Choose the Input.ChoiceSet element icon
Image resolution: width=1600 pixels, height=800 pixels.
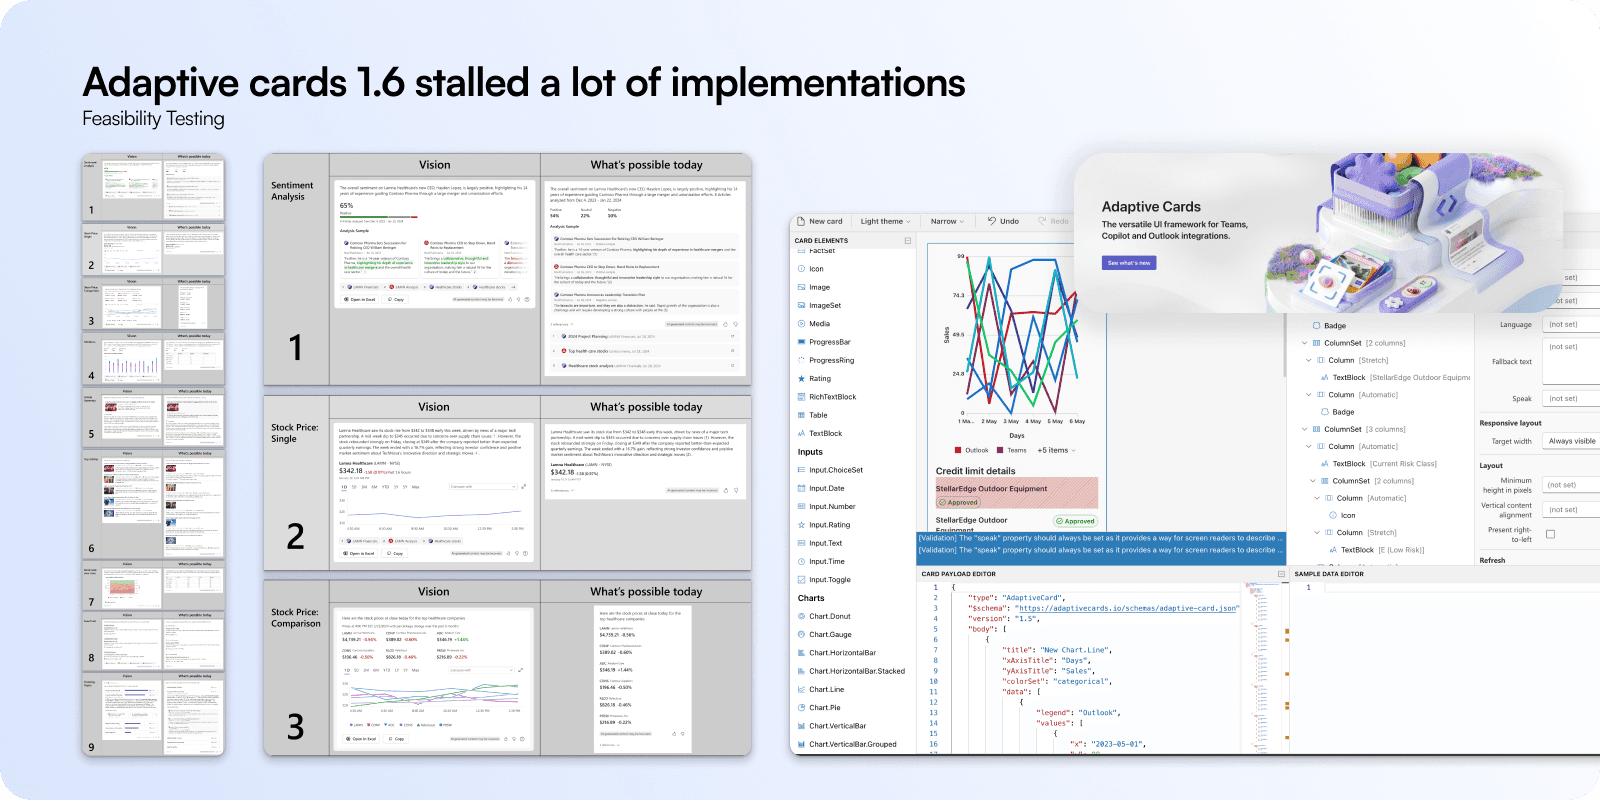point(801,470)
